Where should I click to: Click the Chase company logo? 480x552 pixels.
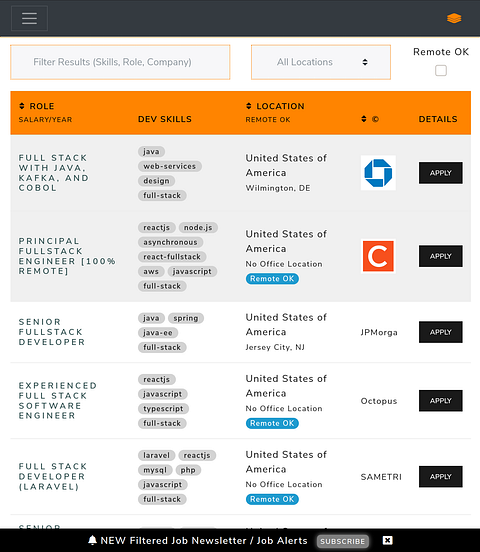(378, 173)
